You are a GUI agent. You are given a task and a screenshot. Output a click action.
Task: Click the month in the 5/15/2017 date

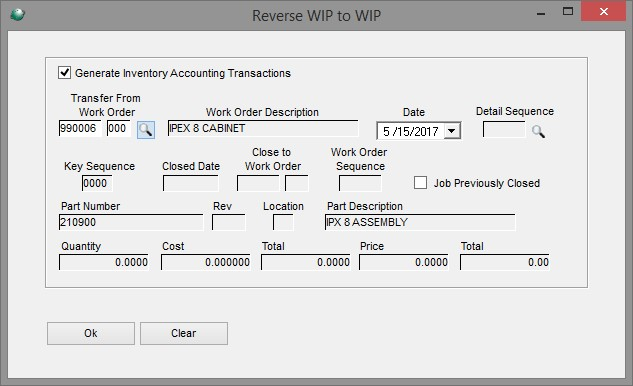[x=386, y=132]
